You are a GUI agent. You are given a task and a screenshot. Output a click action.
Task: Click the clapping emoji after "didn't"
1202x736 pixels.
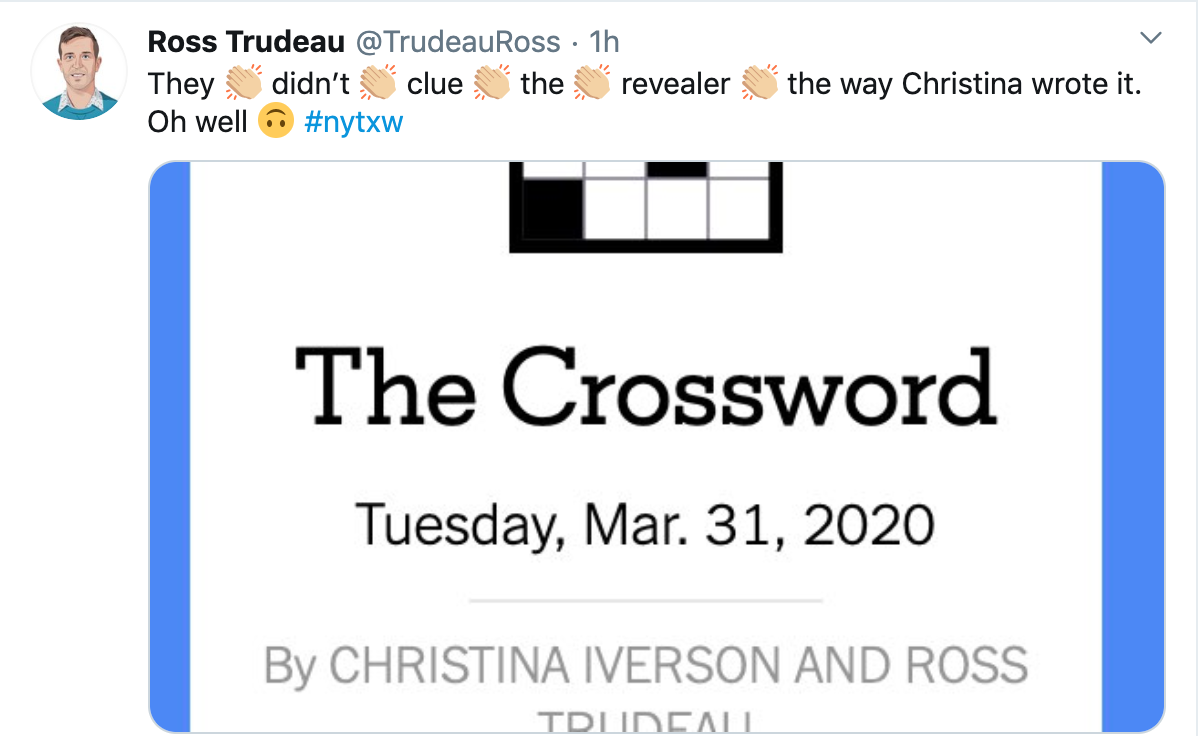coord(378,84)
